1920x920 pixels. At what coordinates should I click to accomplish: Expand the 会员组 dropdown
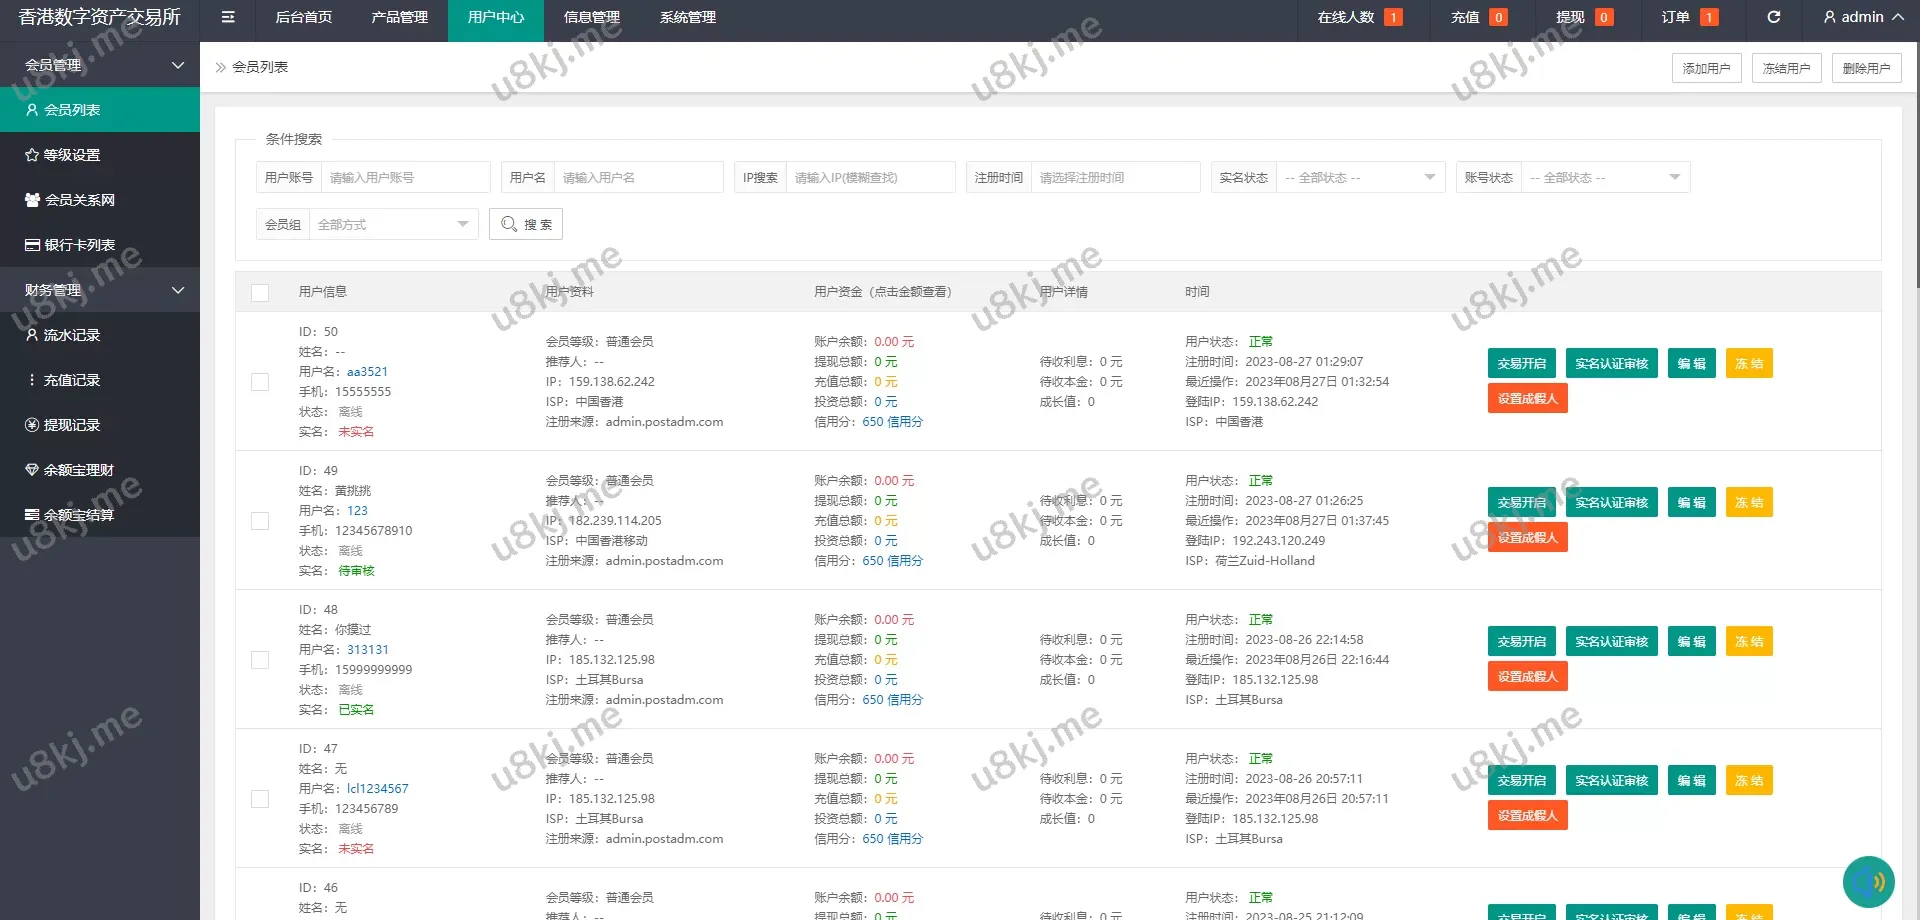[x=393, y=224]
